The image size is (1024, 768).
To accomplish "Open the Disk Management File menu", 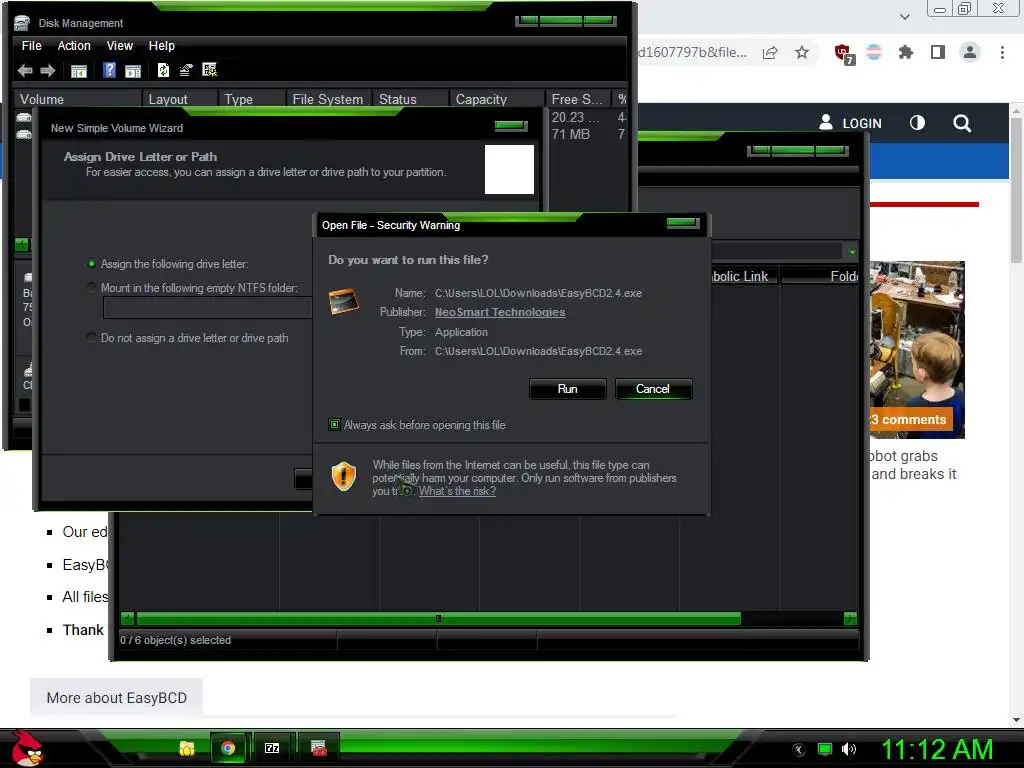I will pyautogui.click(x=31, y=46).
